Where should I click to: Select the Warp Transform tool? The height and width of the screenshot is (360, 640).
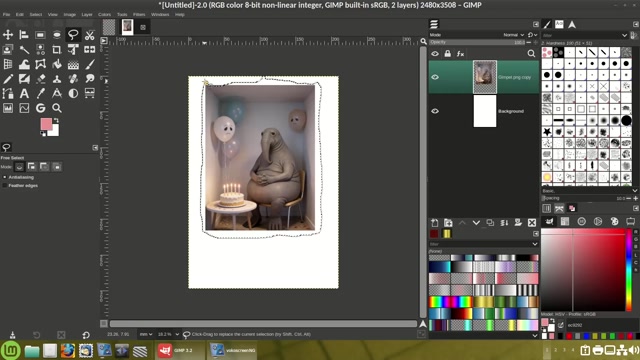coord(24,64)
